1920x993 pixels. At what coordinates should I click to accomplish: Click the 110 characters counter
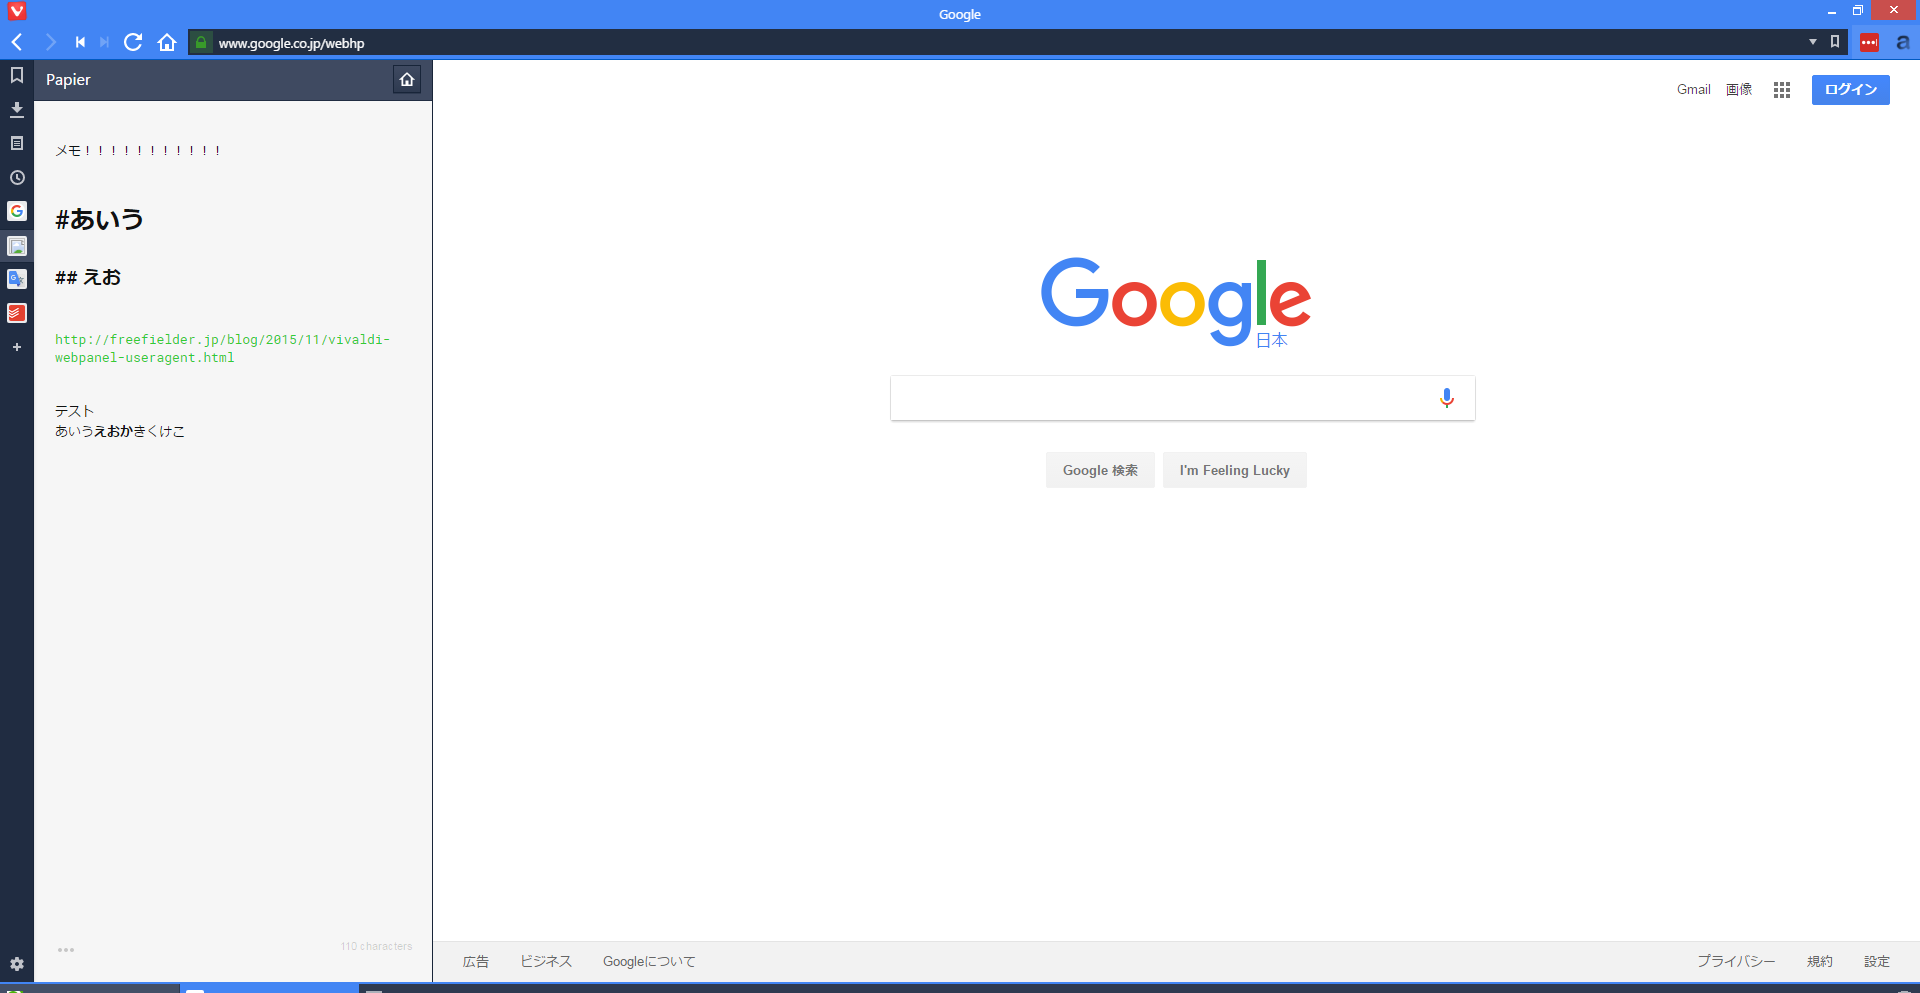[x=376, y=946]
